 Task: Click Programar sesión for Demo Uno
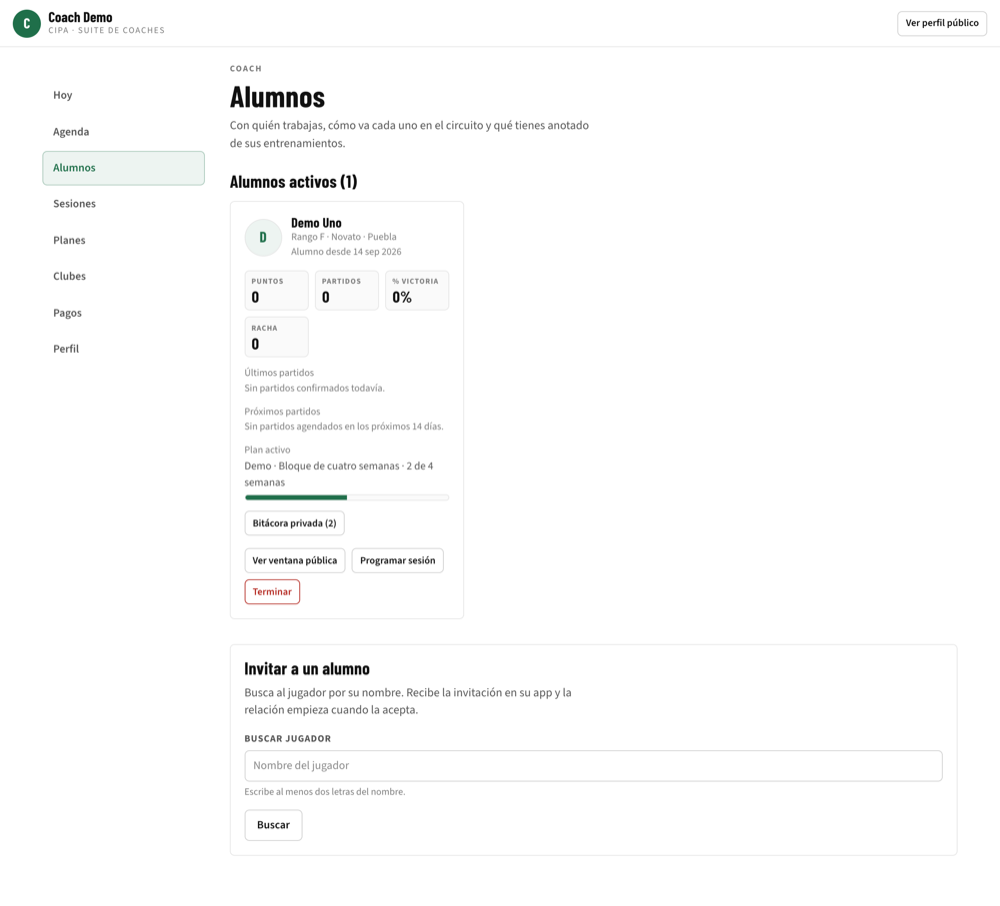pos(397,560)
